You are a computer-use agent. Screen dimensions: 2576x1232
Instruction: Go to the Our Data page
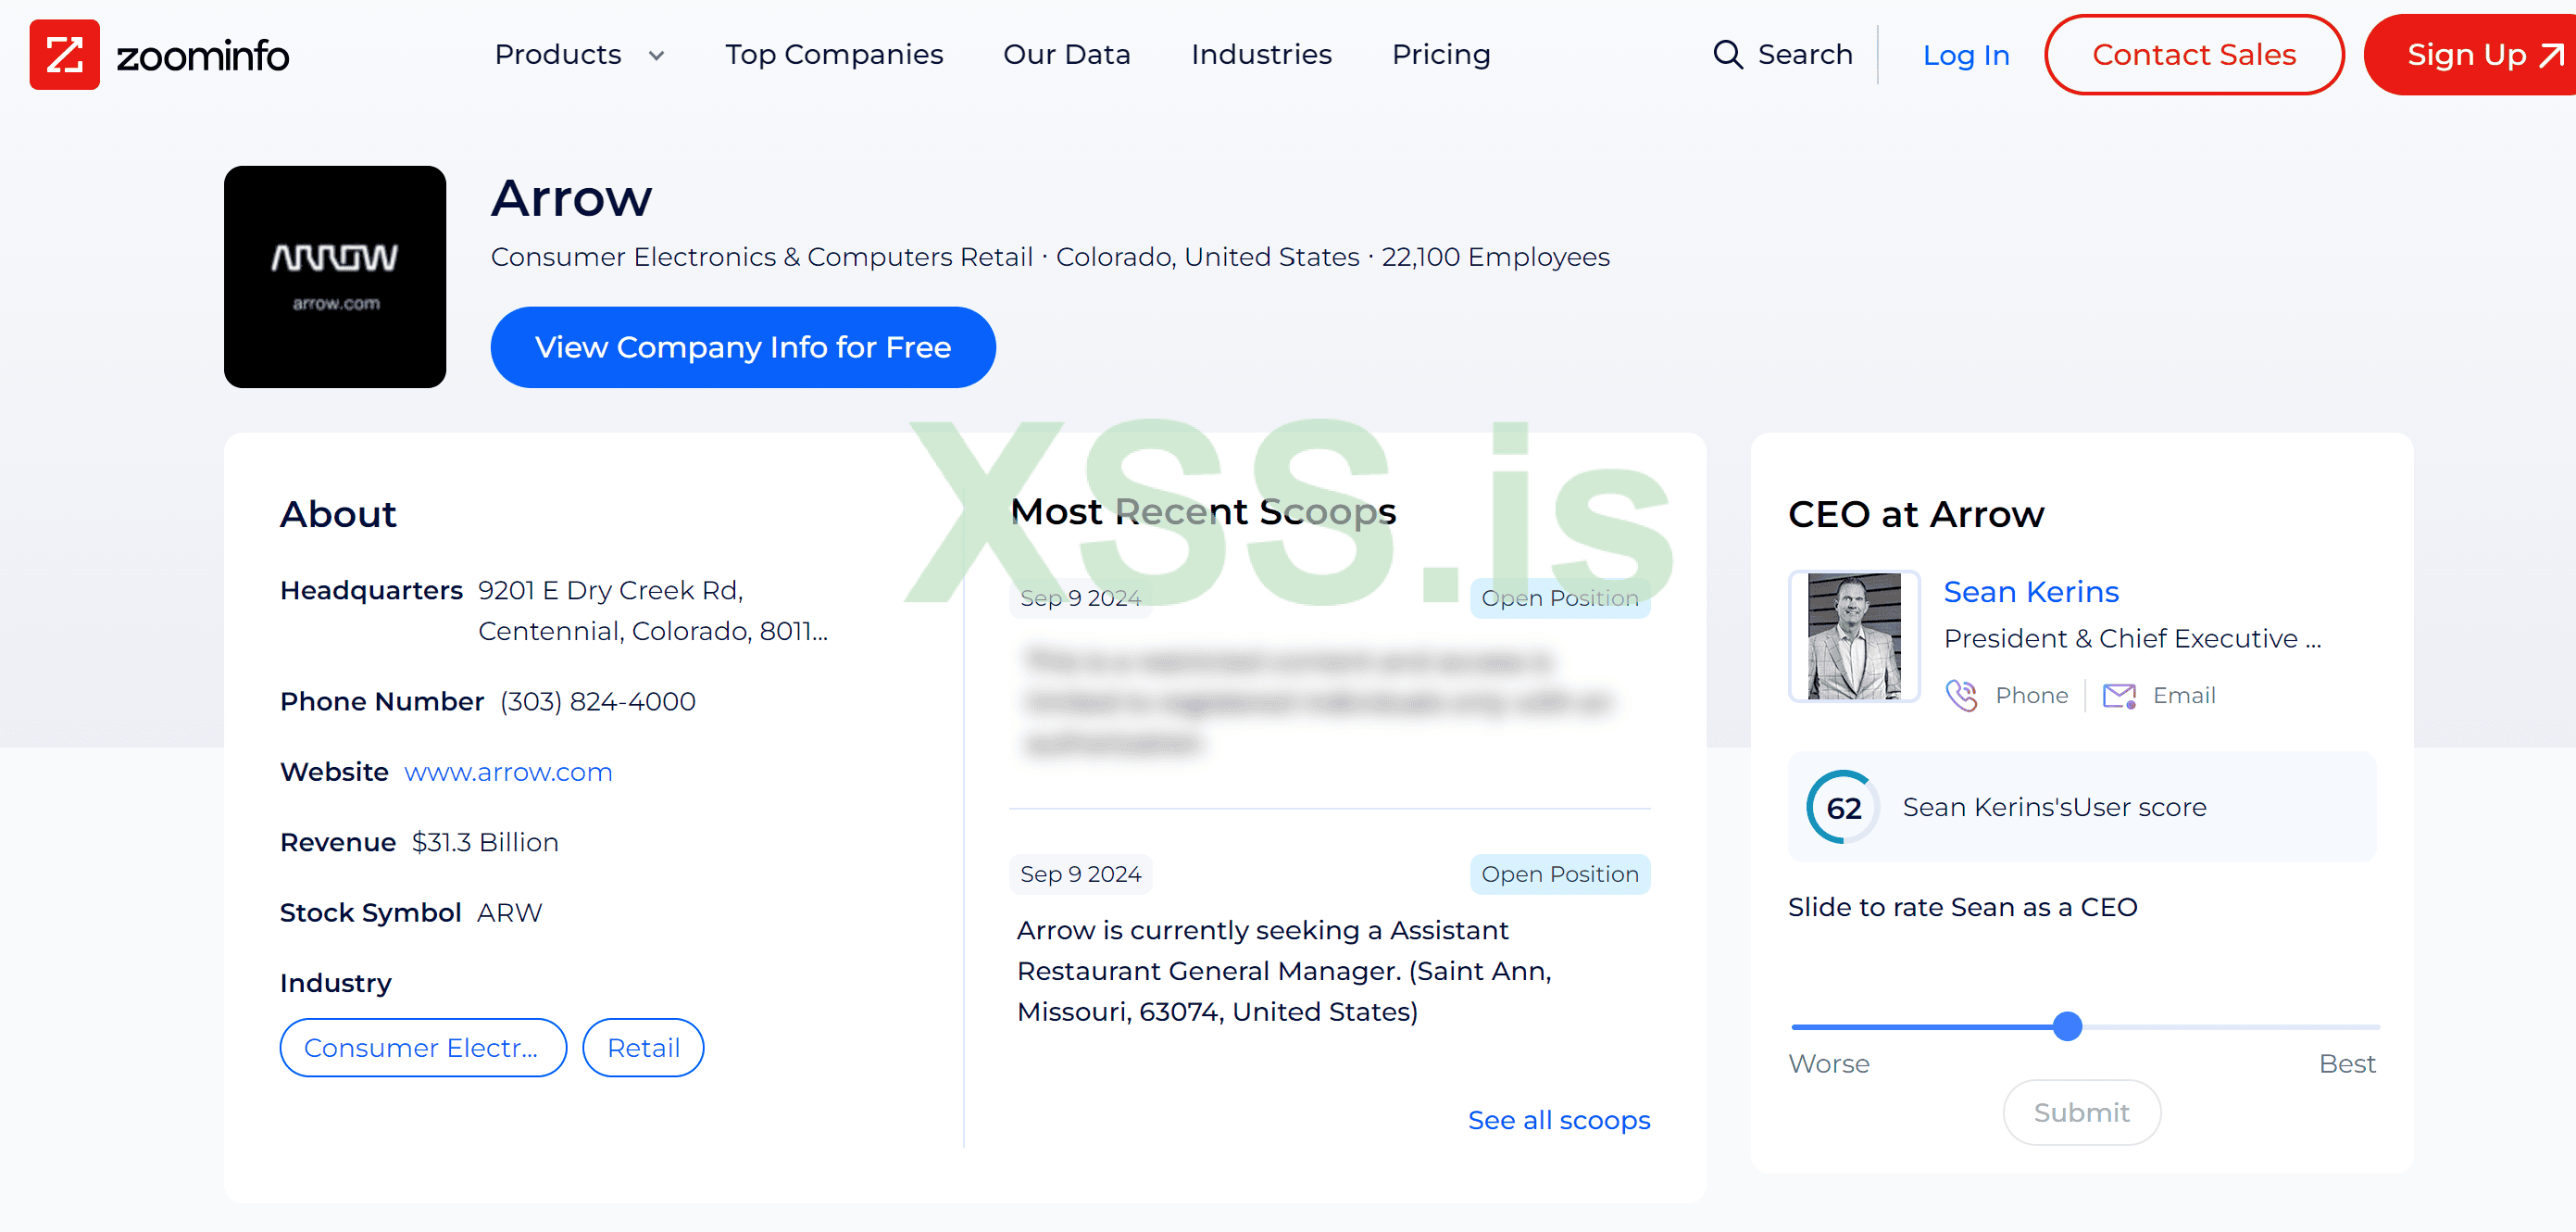pyautogui.click(x=1066, y=55)
